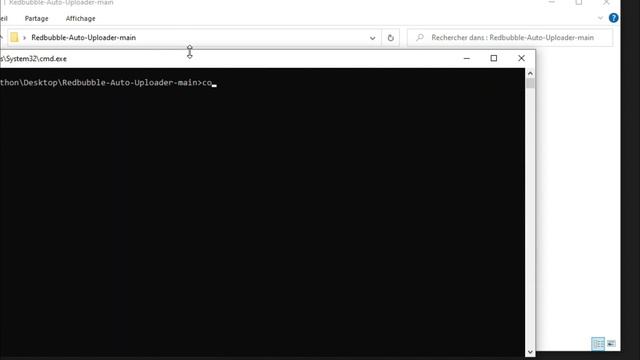Viewport: 640px width, 360px height.
Task: Maximize the cmd.exe window
Action: tap(493, 58)
